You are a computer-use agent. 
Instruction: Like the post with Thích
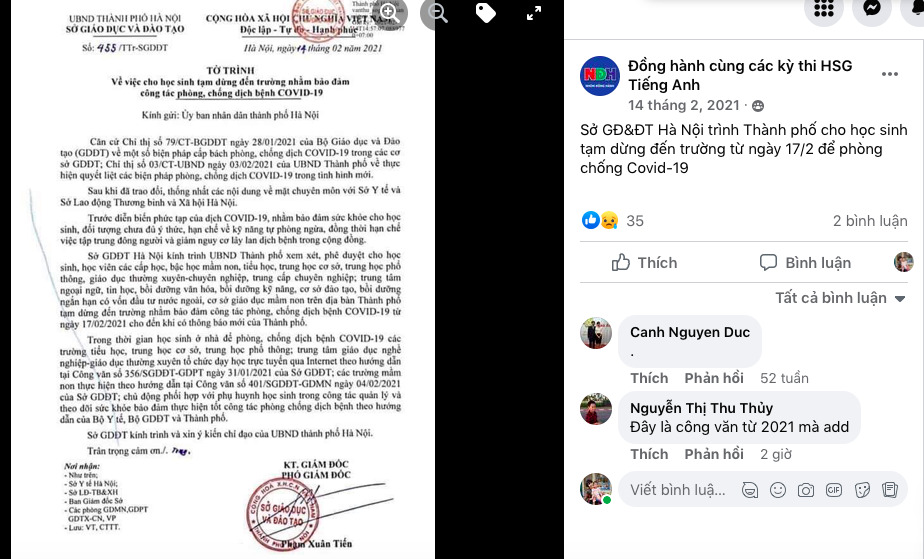645,263
